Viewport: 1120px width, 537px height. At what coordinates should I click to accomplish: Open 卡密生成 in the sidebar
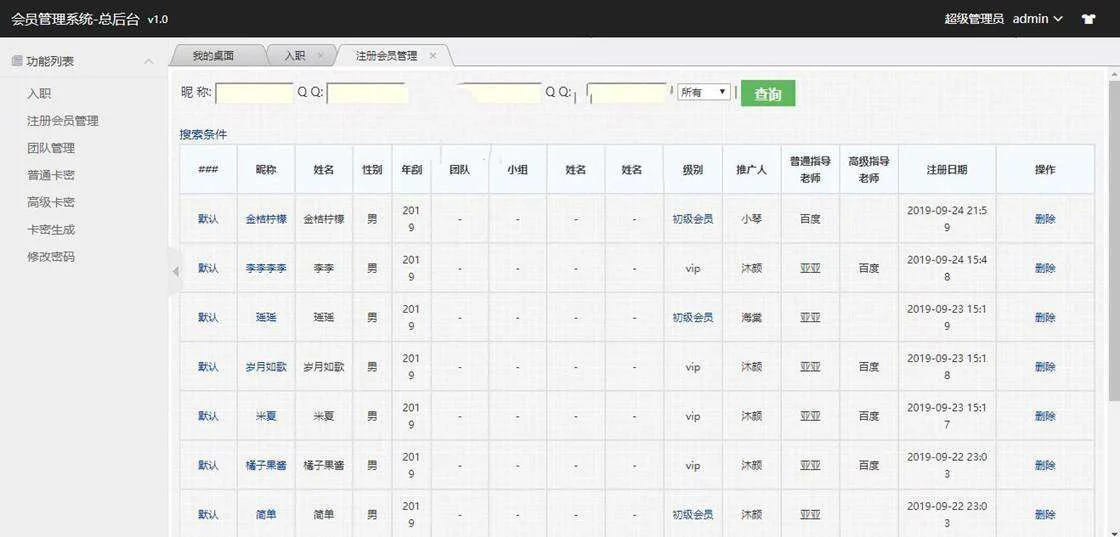51,230
